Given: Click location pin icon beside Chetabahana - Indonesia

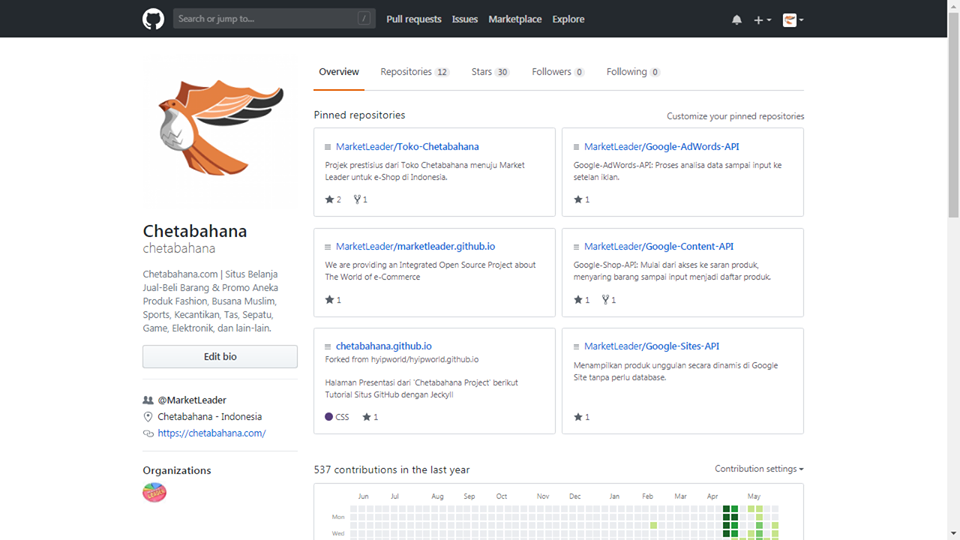Looking at the screenshot, I should [148, 416].
